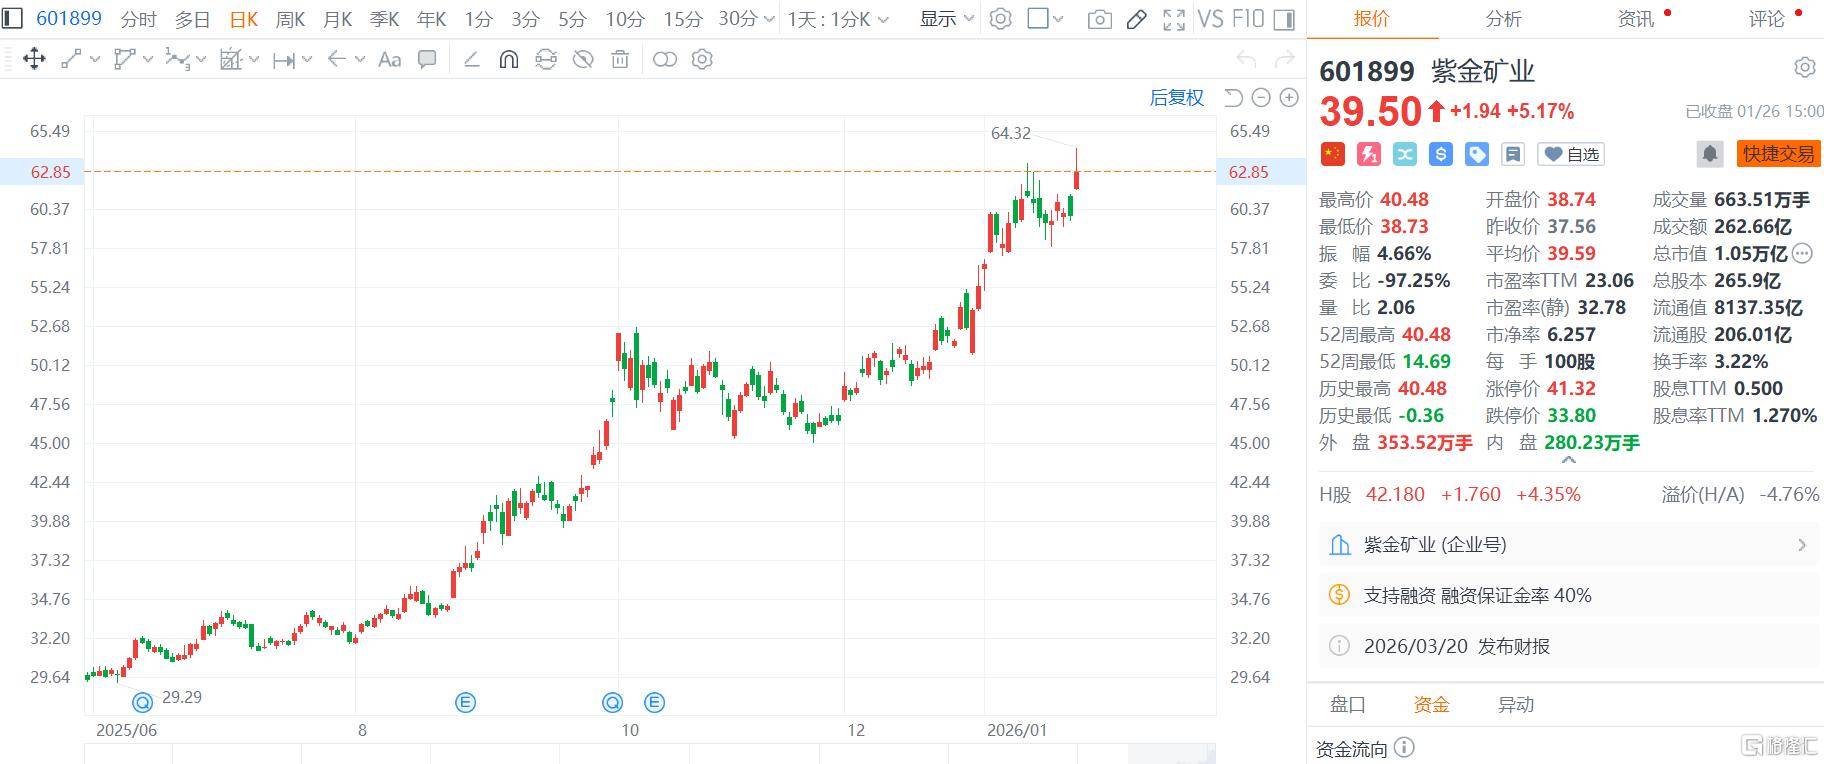This screenshot has width=1824, height=764.
Task: Select the magnet snap drawing tool
Action: [x=508, y=60]
